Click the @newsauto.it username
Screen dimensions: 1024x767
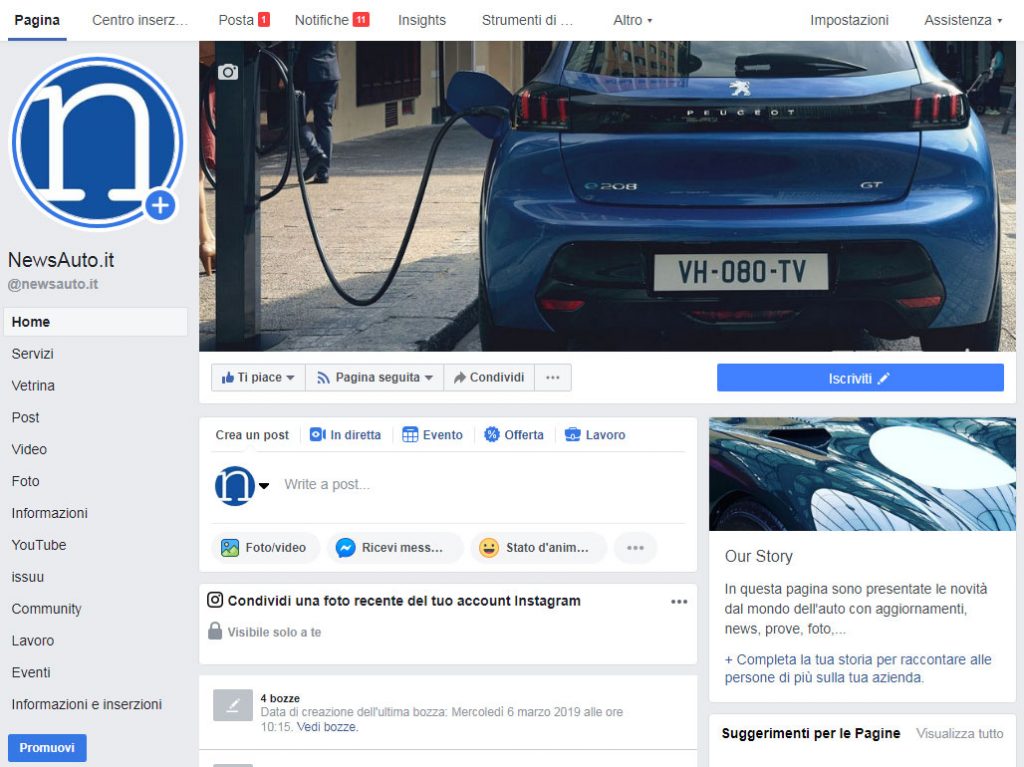pos(53,284)
